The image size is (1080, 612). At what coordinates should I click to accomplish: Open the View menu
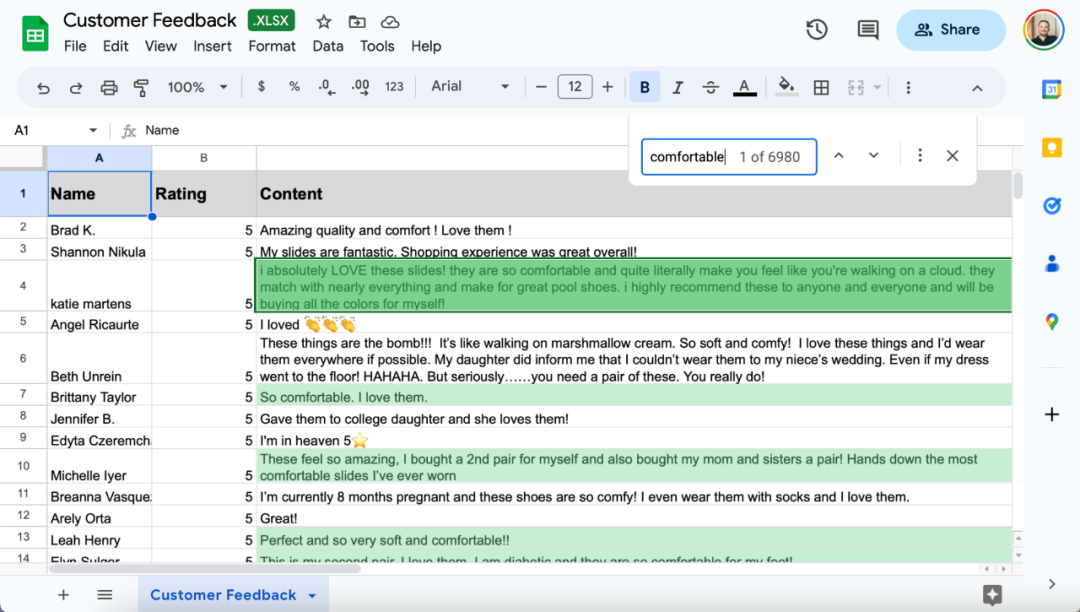click(160, 46)
